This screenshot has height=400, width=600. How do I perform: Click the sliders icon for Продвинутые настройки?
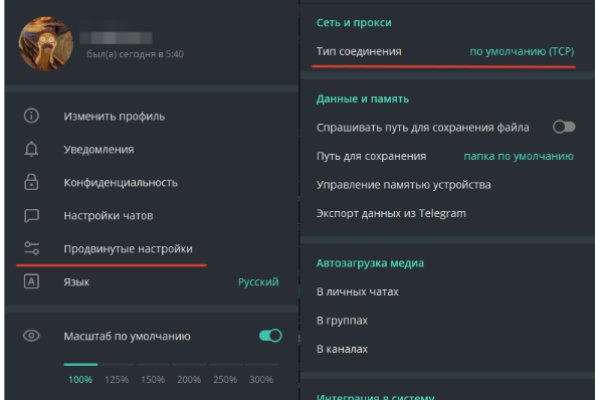click(31, 248)
